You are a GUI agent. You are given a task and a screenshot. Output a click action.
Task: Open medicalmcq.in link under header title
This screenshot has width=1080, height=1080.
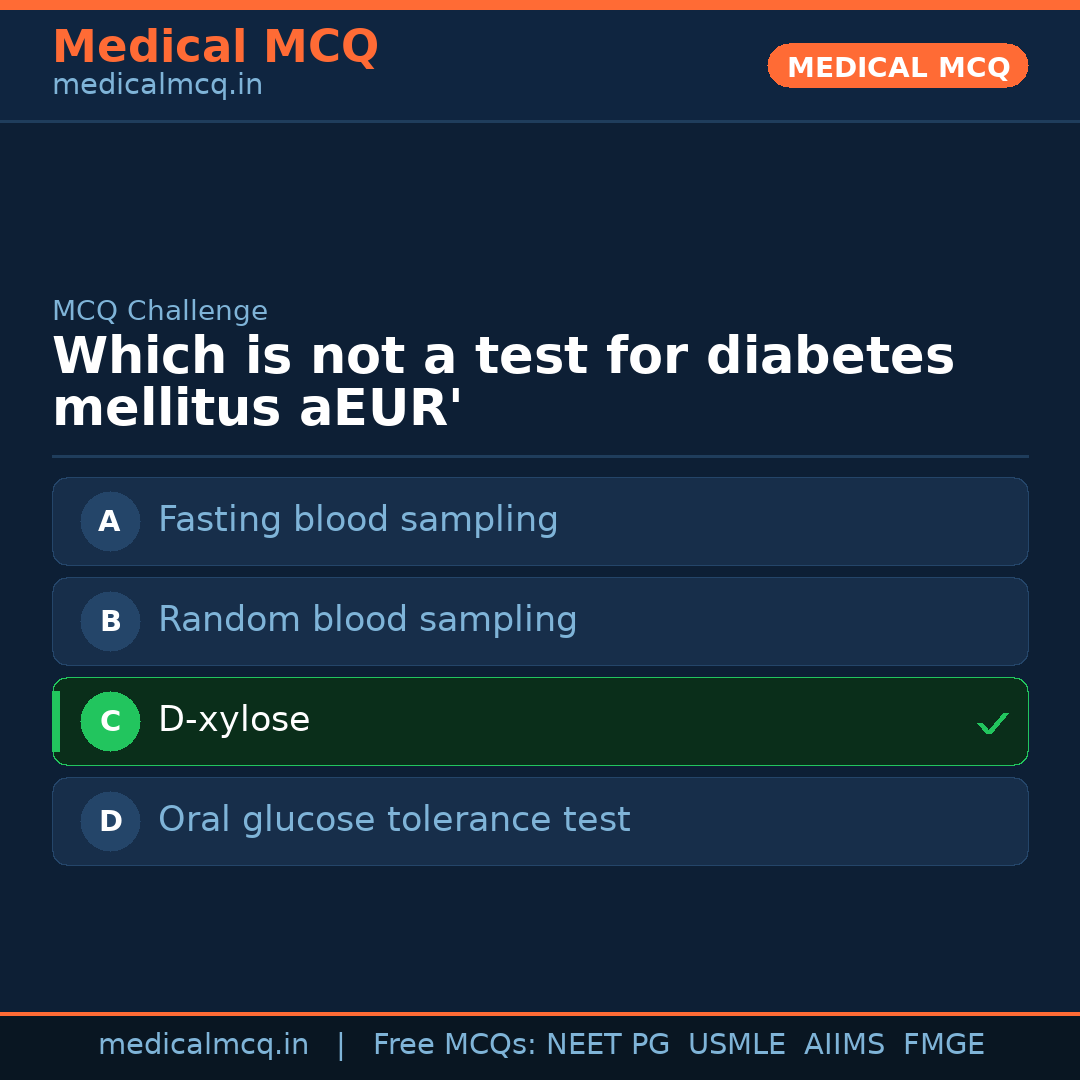tap(157, 86)
